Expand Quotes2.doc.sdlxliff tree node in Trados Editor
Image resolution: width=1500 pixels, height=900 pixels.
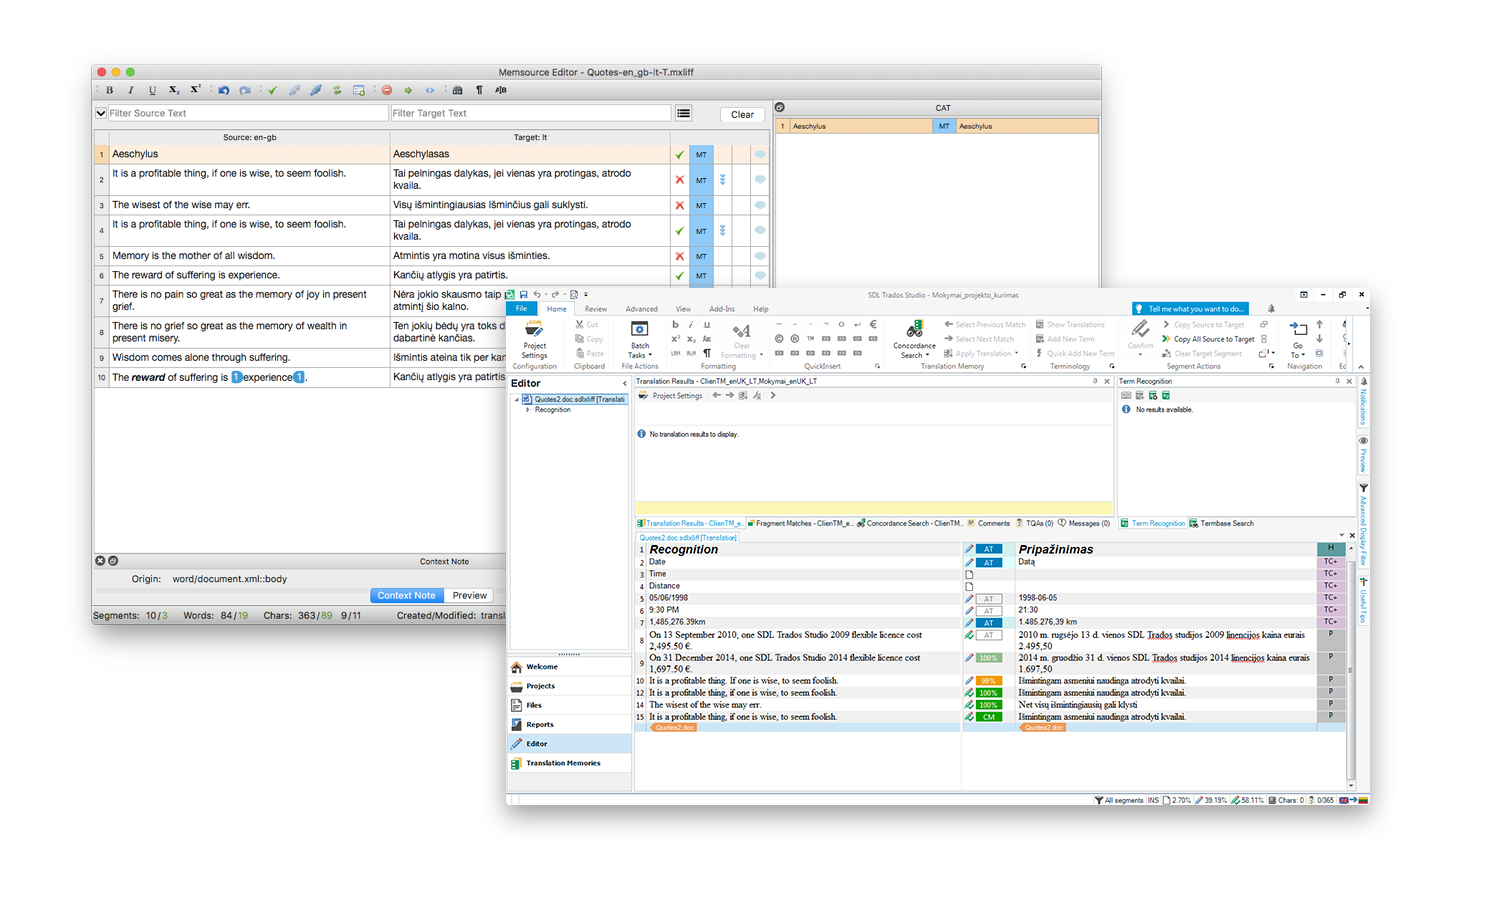pyautogui.click(x=517, y=399)
